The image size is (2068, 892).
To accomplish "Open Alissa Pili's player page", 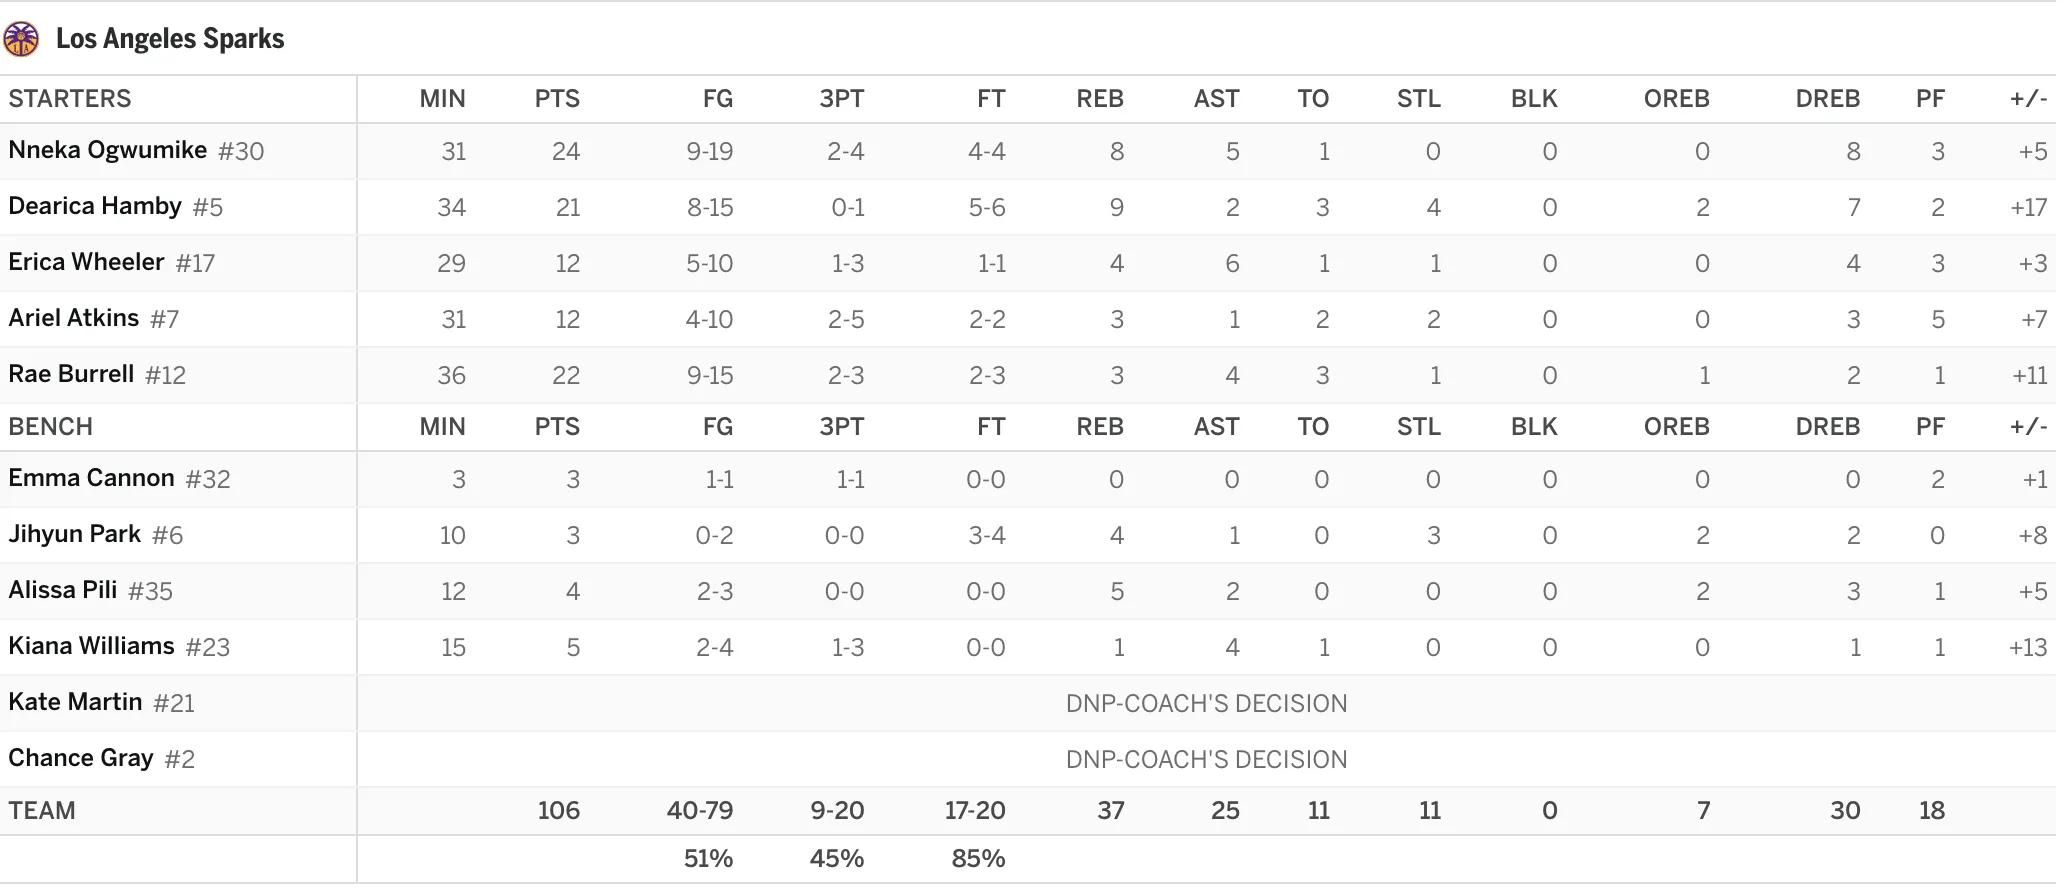I will [x=63, y=590].
